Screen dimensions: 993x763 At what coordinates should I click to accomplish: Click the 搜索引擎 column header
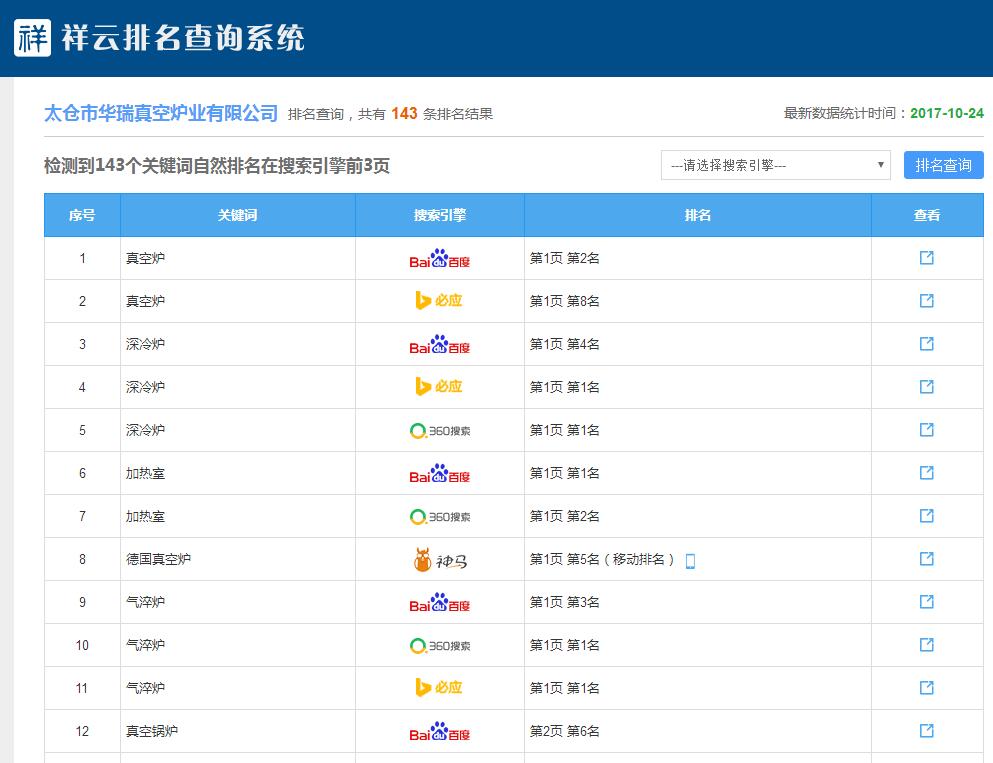pos(439,215)
